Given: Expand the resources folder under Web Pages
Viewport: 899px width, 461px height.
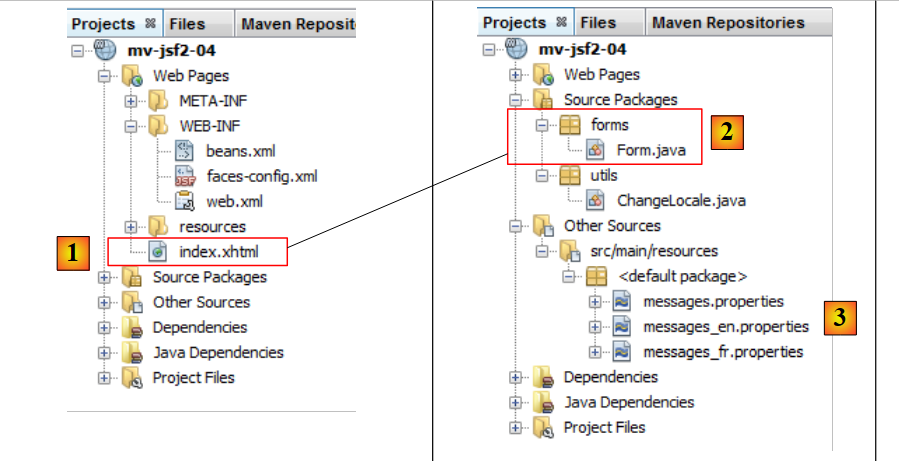Looking at the screenshot, I should (131, 227).
